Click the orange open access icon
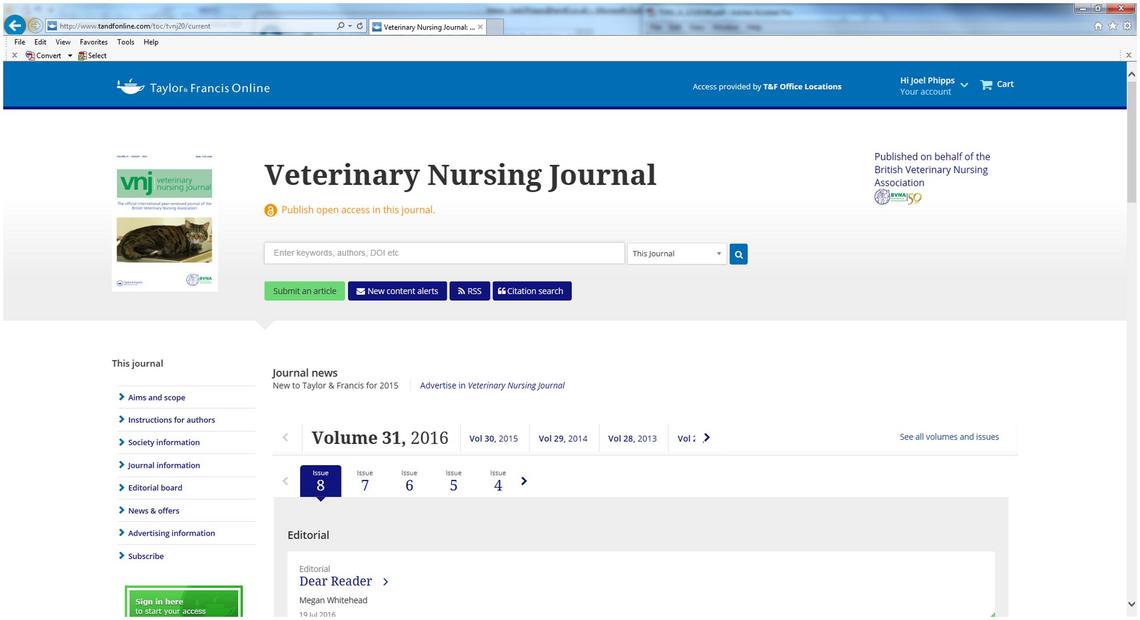This screenshot has height=620, width=1140. point(270,210)
